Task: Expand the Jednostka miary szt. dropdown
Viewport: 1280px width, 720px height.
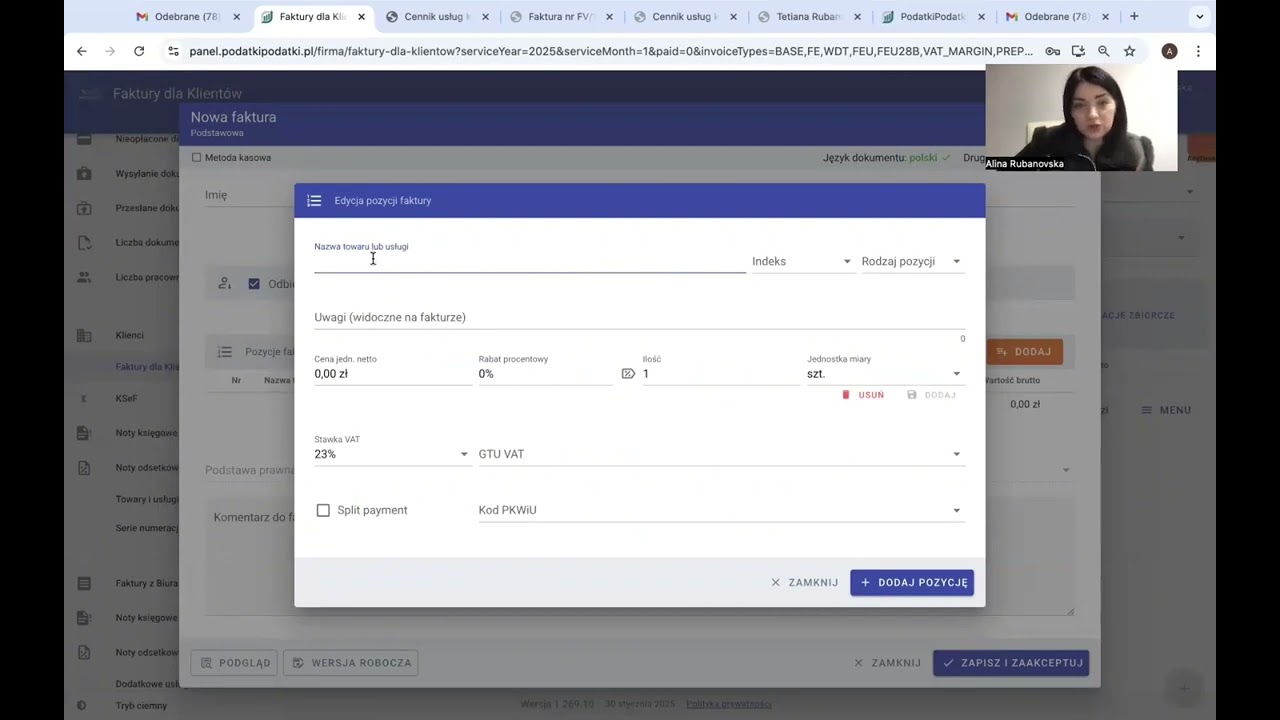Action: click(x=884, y=374)
